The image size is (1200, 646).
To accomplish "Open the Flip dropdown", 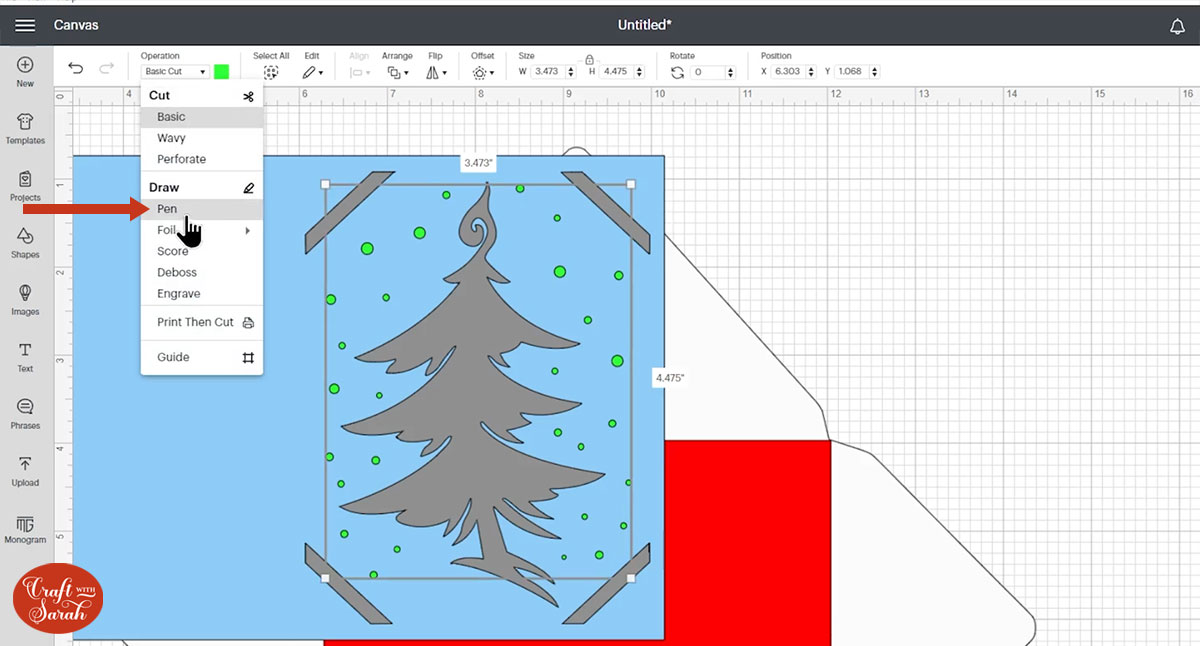I will (436, 73).
